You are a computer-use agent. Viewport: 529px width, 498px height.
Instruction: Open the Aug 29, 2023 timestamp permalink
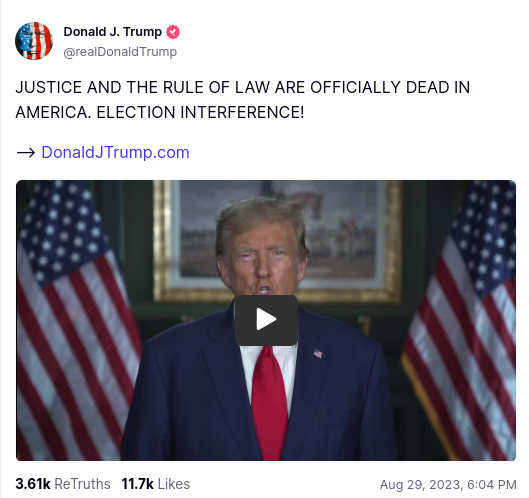[x=448, y=485]
